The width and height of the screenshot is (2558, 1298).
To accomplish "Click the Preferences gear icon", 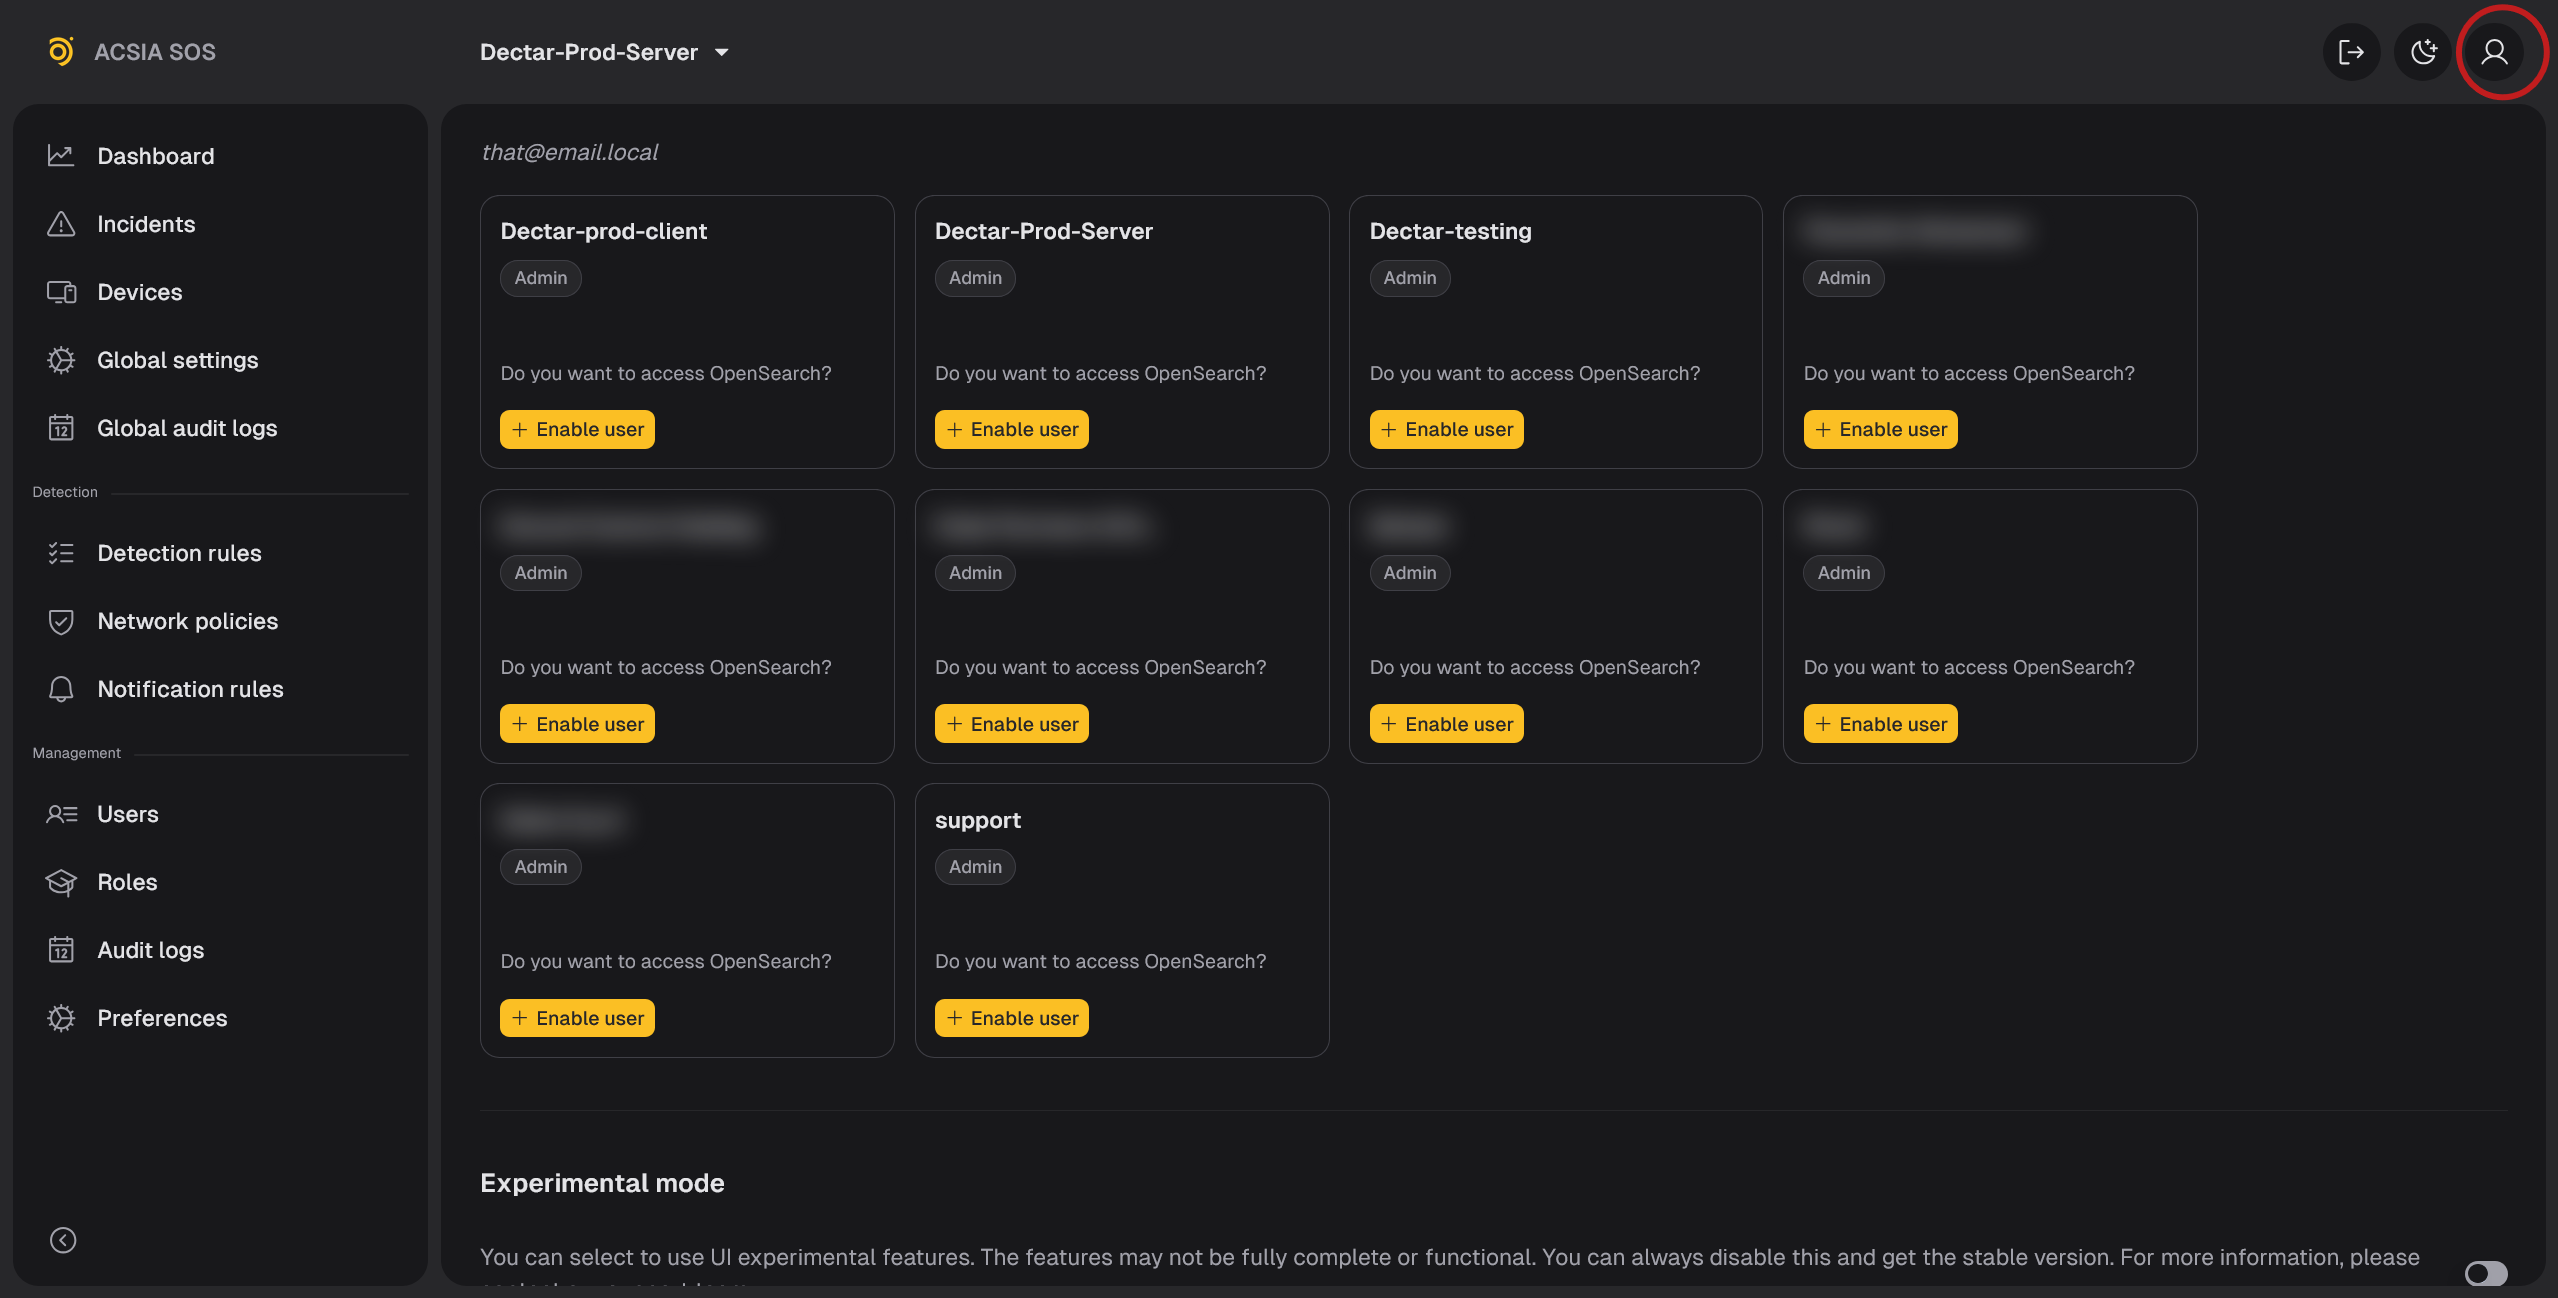I will [61, 1018].
